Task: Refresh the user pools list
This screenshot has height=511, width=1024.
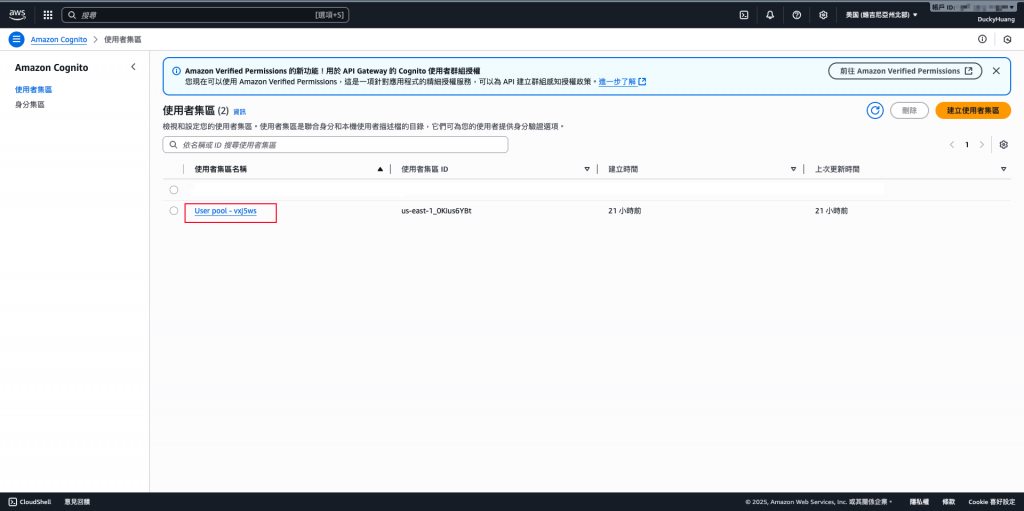Action: click(x=875, y=110)
